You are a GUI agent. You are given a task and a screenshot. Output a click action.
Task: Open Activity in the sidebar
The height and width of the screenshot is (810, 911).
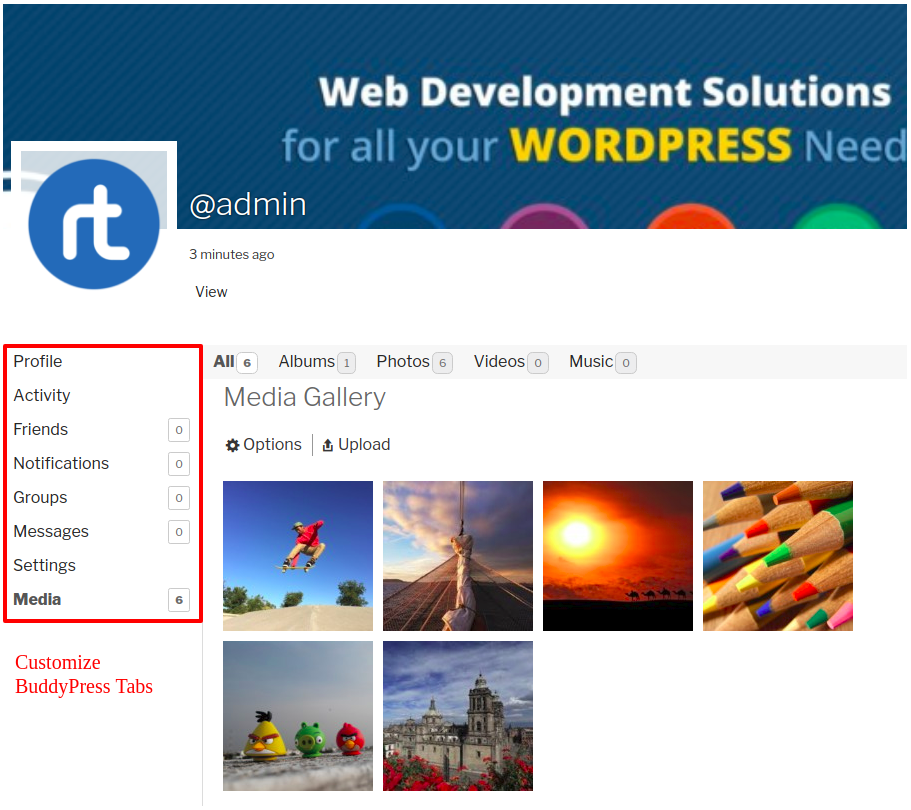[42, 396]
